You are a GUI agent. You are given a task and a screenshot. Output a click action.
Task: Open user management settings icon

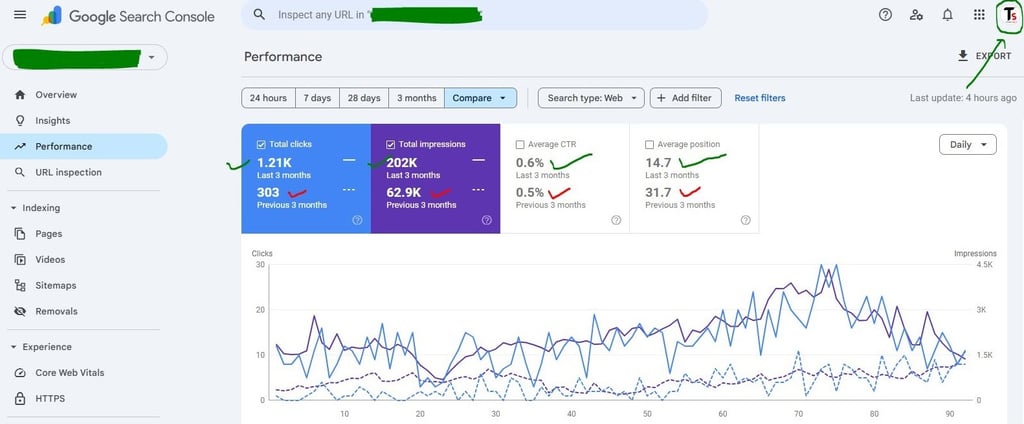[x=916, y=14]
